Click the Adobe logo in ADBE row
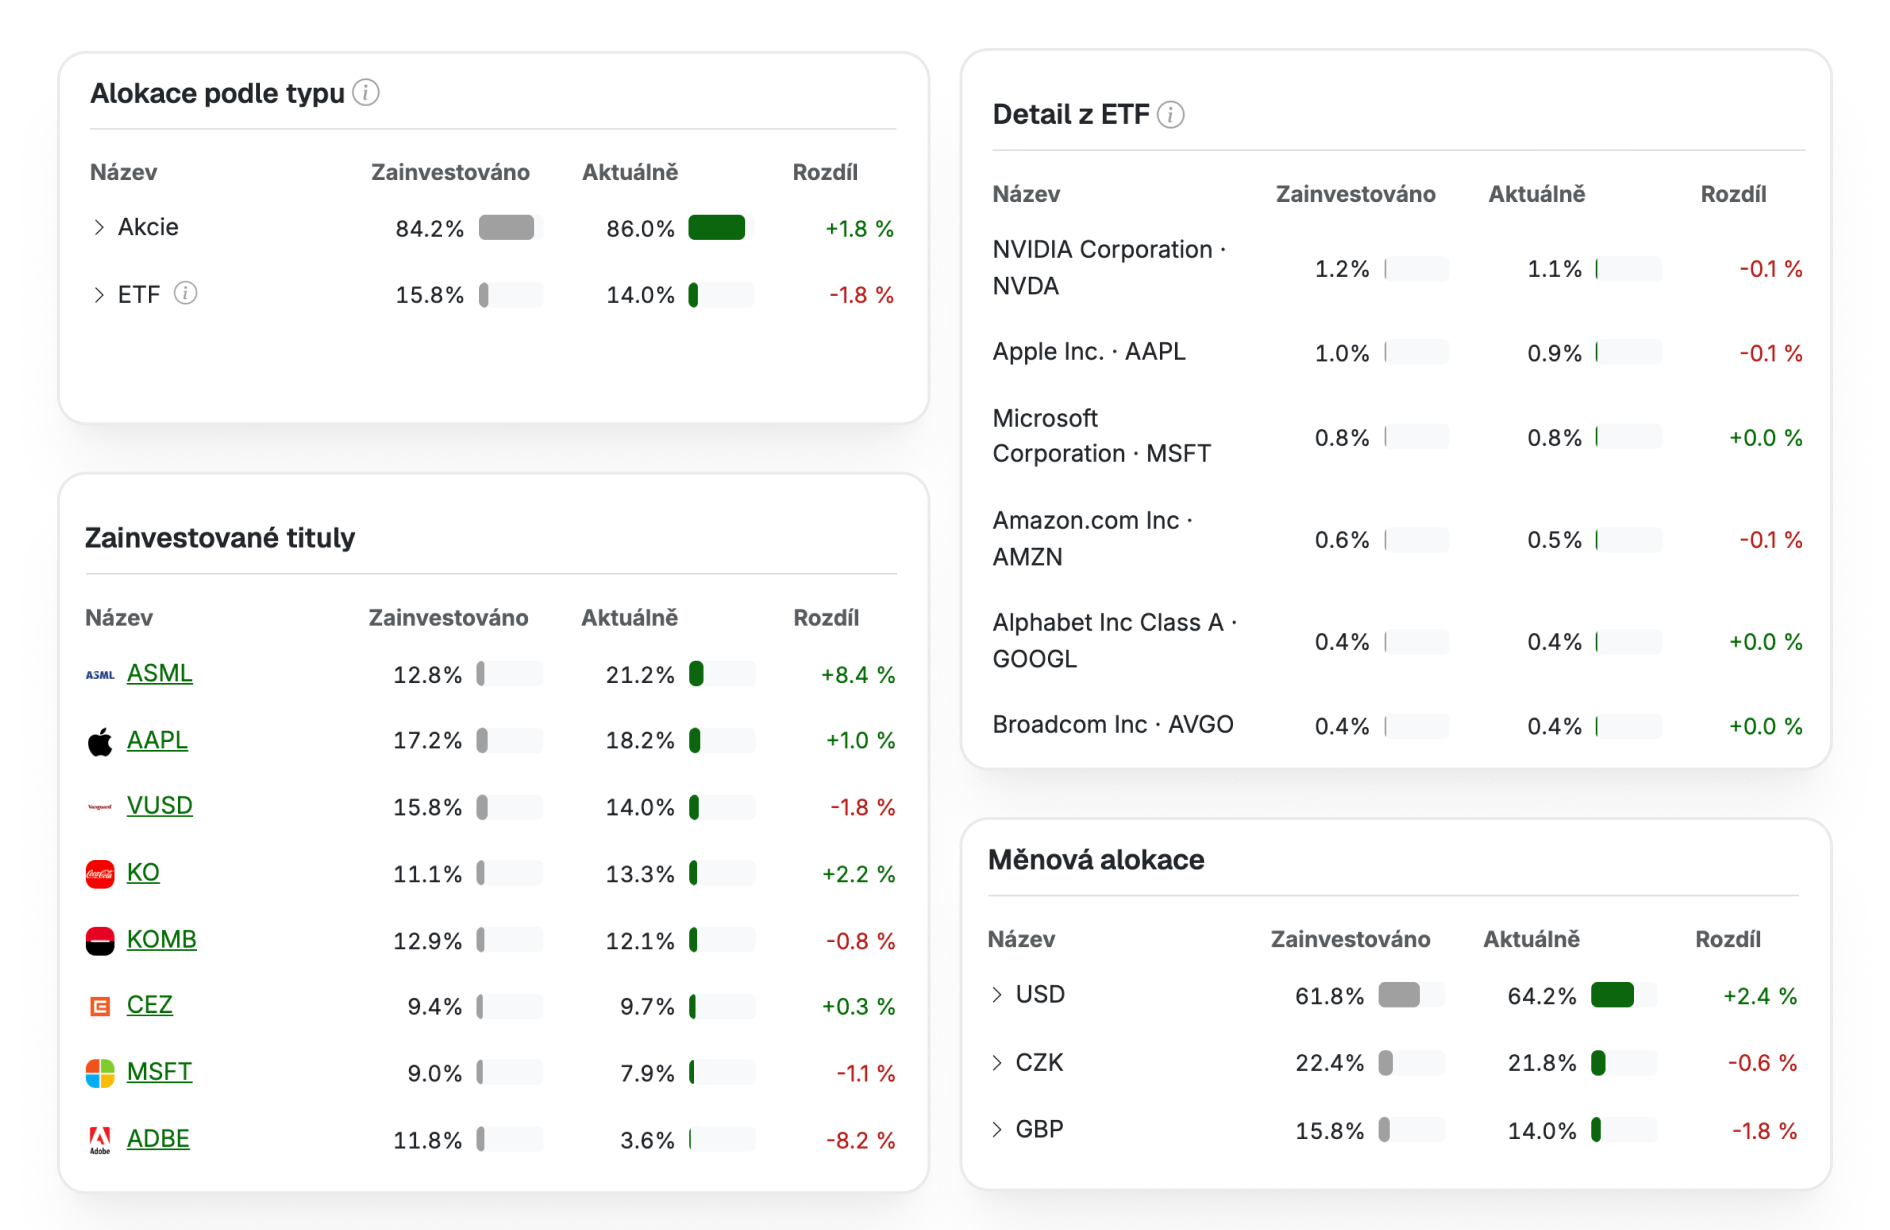This screenshot has width=1890, height=1230. [x=100, y=1140]
